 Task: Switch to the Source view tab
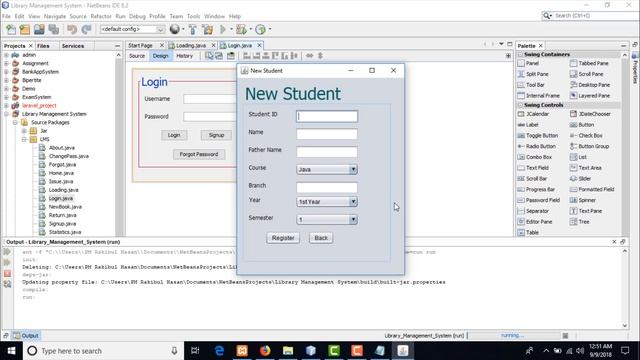(137, 56)
